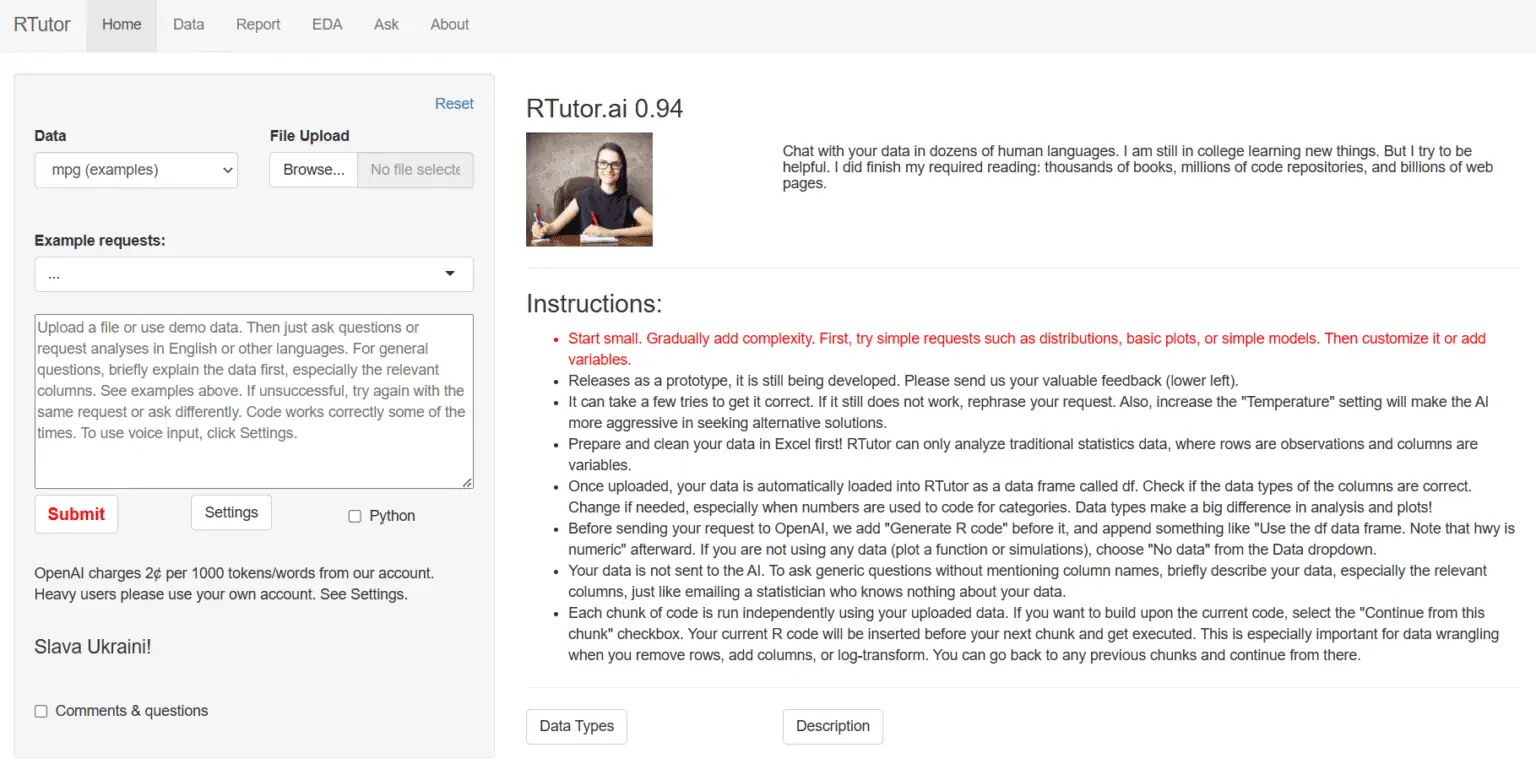
Task: Click the red 'Start small' instruction text
Action: [x=1027, y=349]
